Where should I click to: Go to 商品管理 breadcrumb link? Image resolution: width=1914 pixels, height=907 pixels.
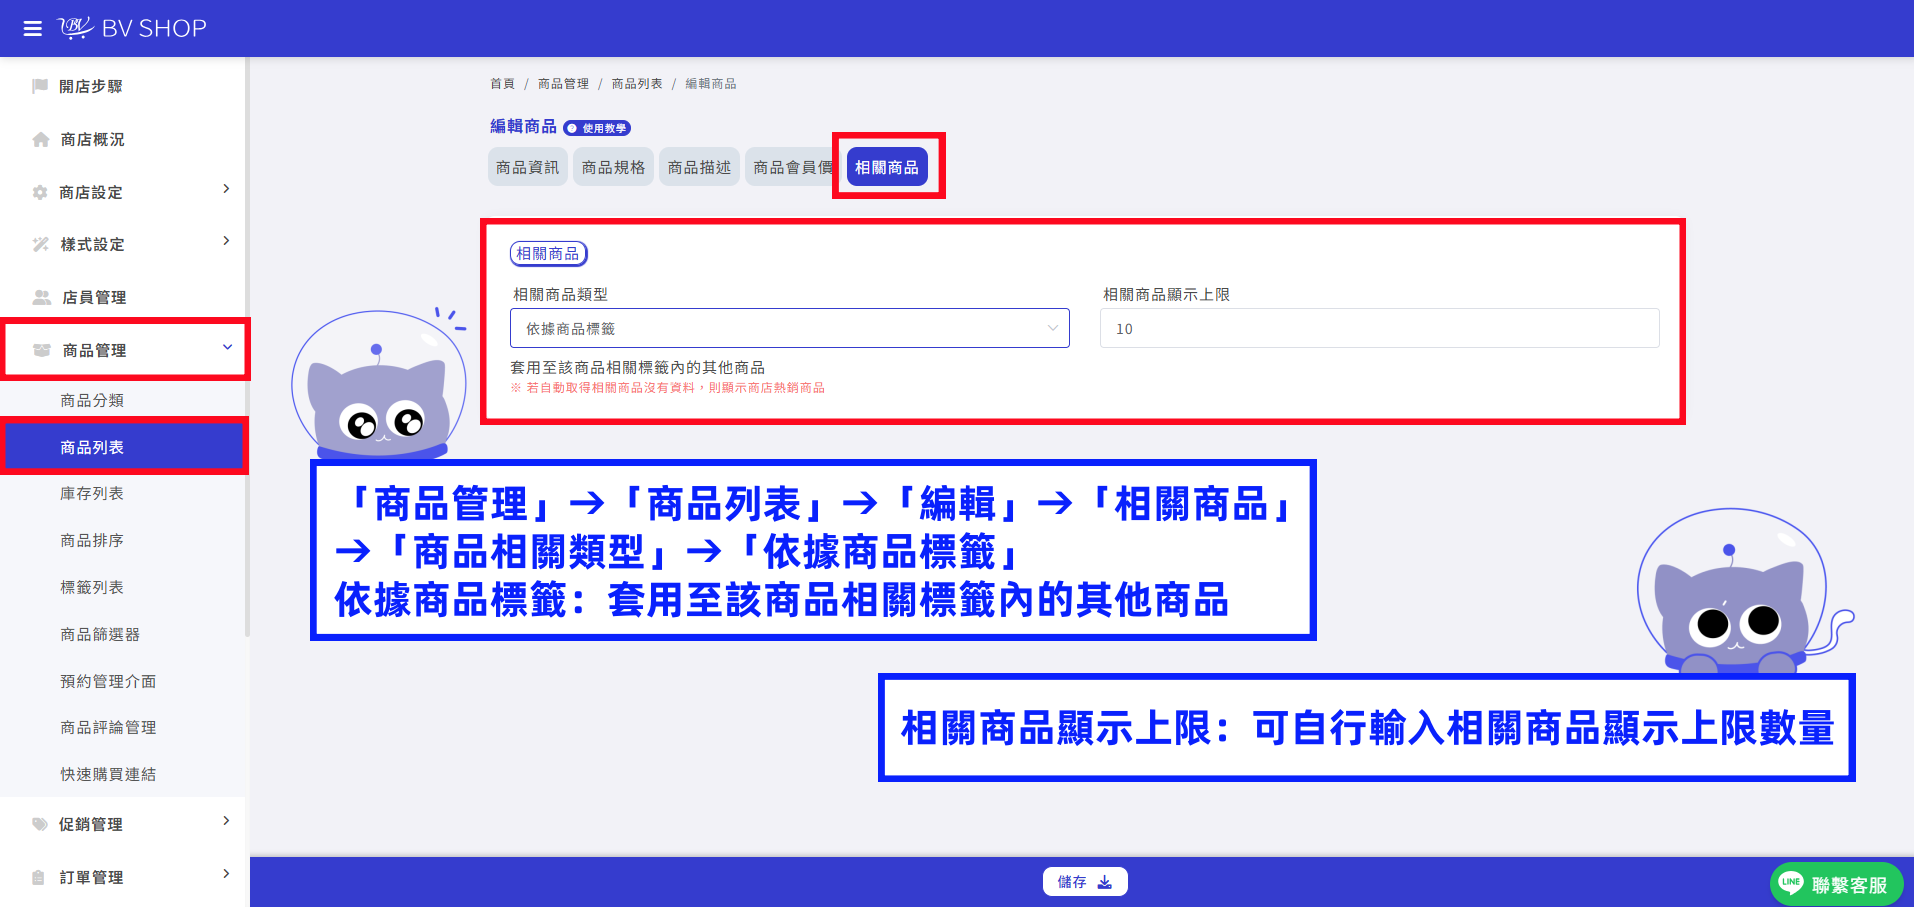[563, 84]
